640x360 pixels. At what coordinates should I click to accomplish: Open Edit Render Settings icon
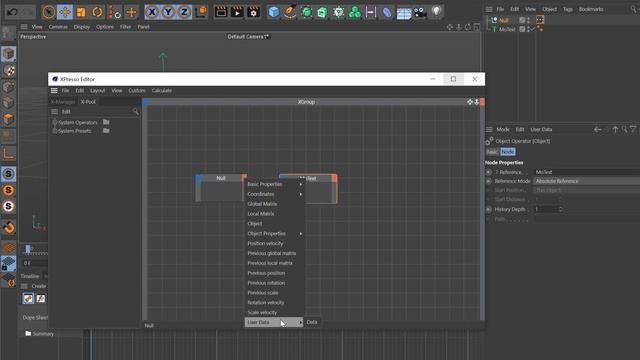tap(253, 12)
